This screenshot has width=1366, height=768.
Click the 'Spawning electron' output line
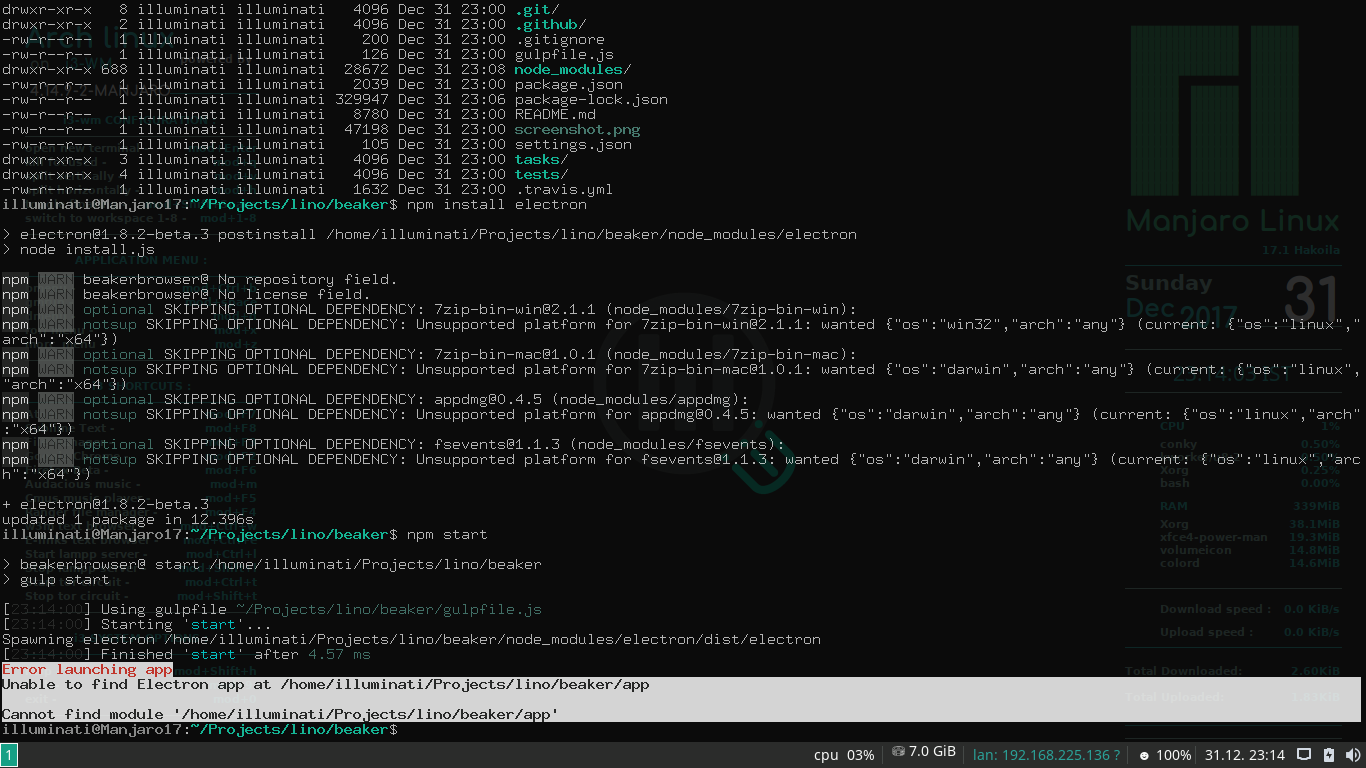(x=411, y=639)
